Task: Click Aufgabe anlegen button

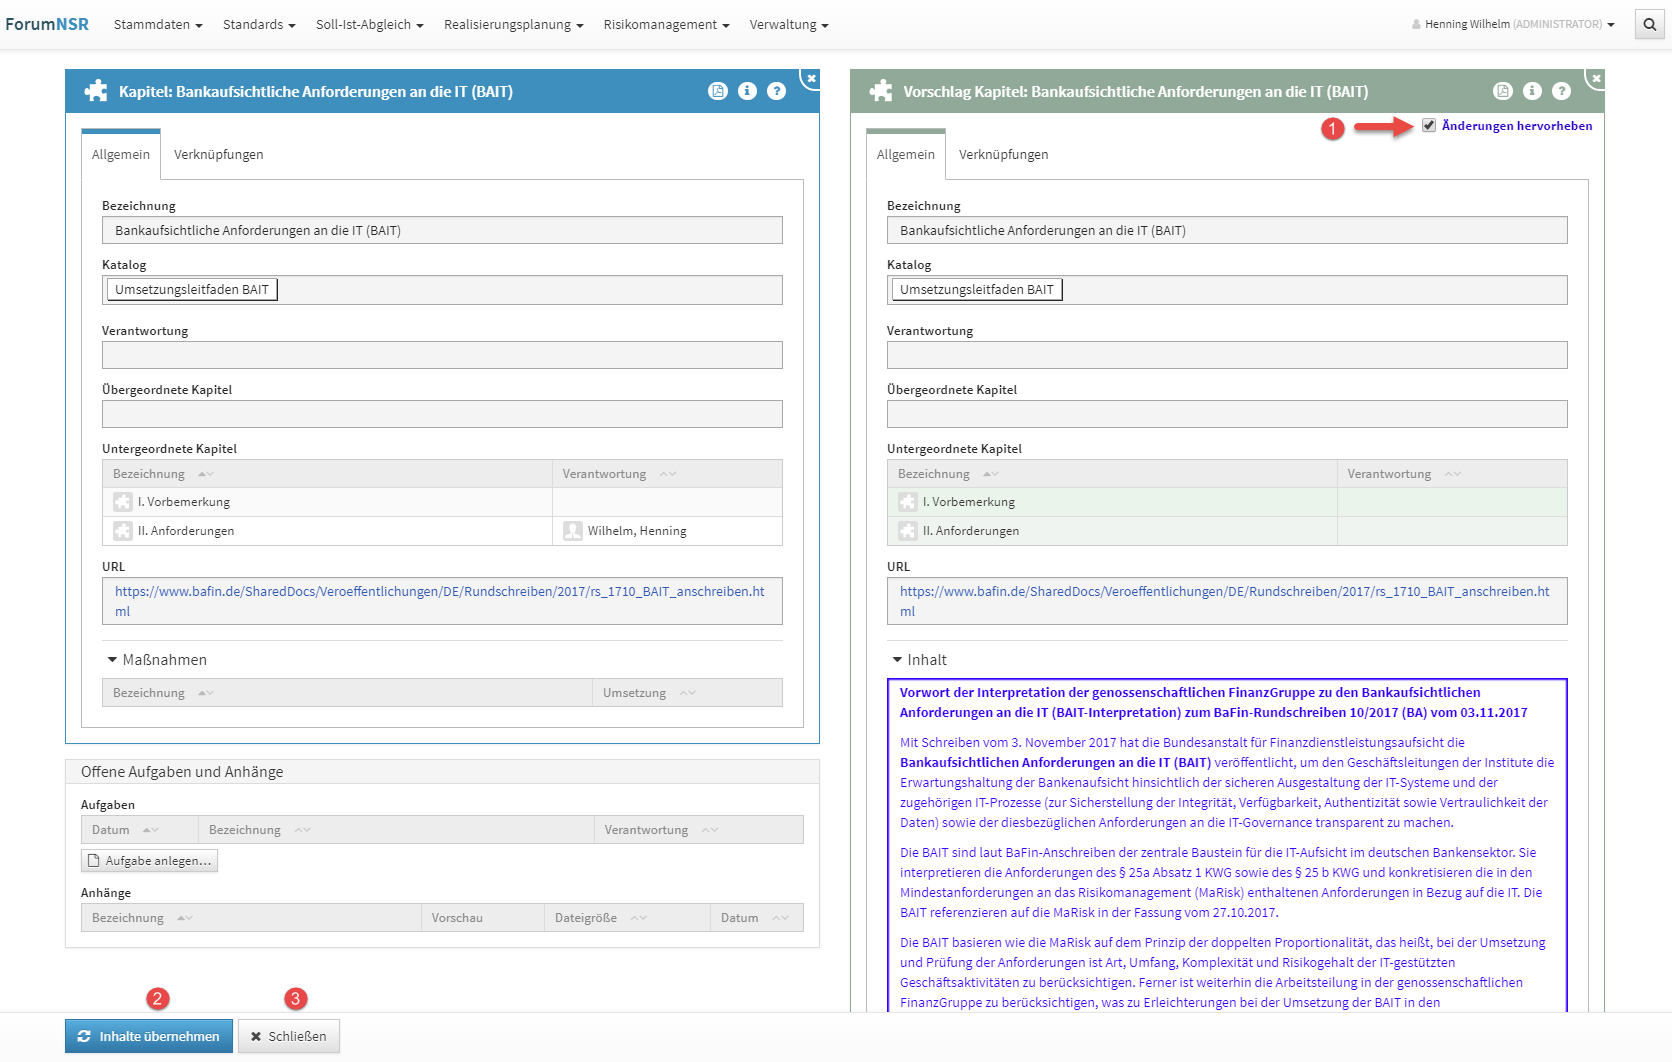Action: [149, 860]
